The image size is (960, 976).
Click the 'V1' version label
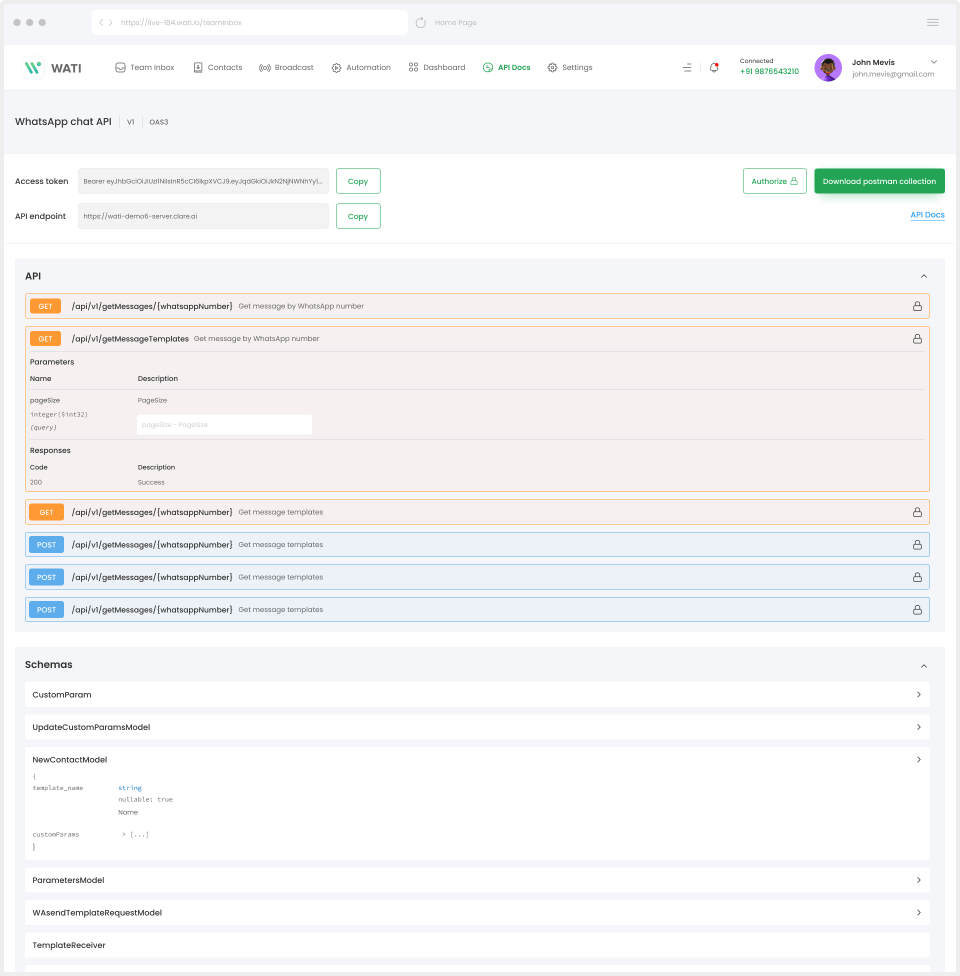pos(131,122)
